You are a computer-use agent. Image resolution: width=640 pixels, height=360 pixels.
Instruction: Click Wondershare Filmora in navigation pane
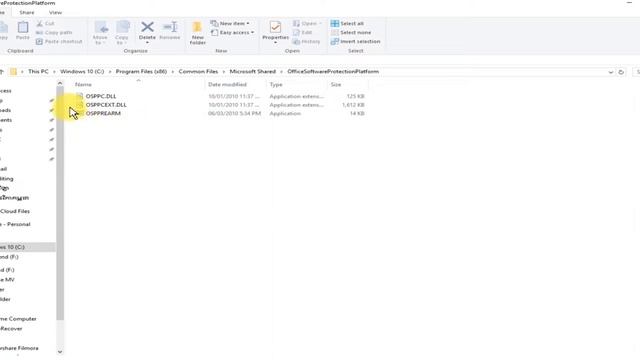(19, 348)
